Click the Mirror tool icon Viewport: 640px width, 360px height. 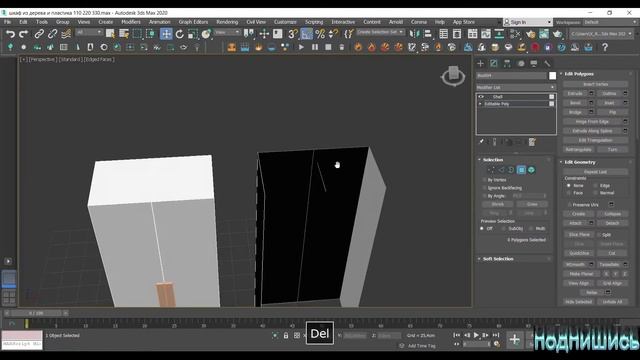click(414, 34)
